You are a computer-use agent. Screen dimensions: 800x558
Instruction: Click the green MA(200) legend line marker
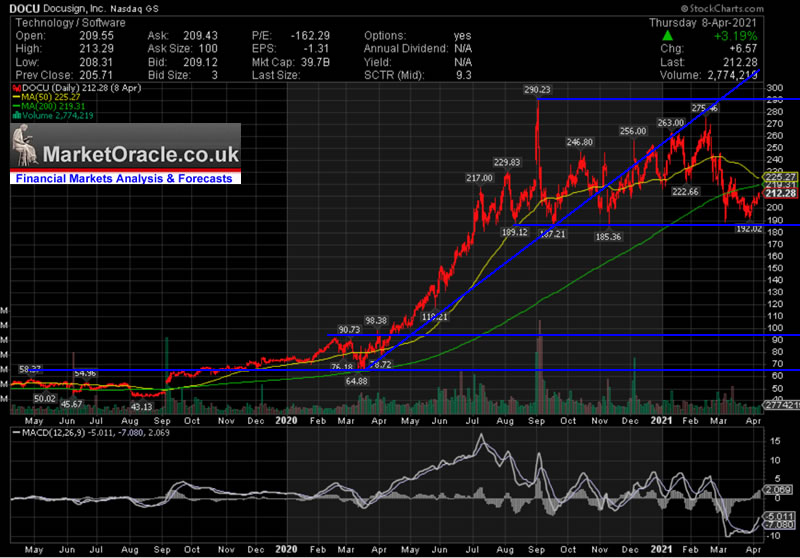tap(14, 107)
